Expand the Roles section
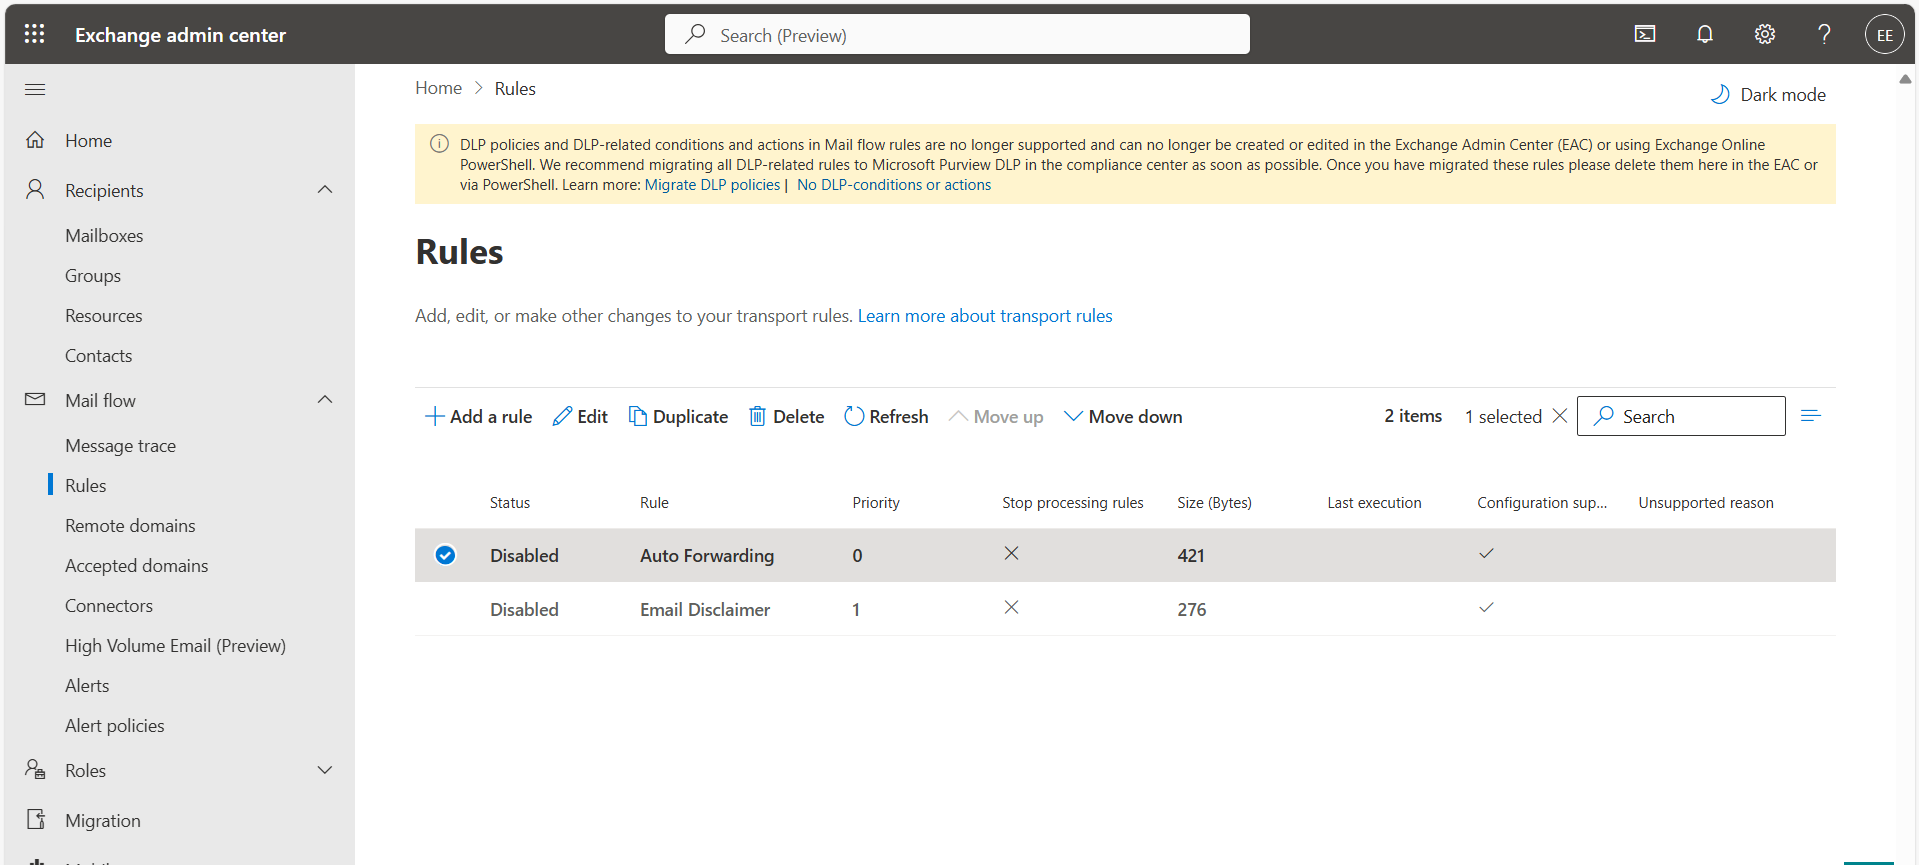Image resolution: width=1919 pixels, height=865 pixels. pyautogui.click(x=325, y=770)
